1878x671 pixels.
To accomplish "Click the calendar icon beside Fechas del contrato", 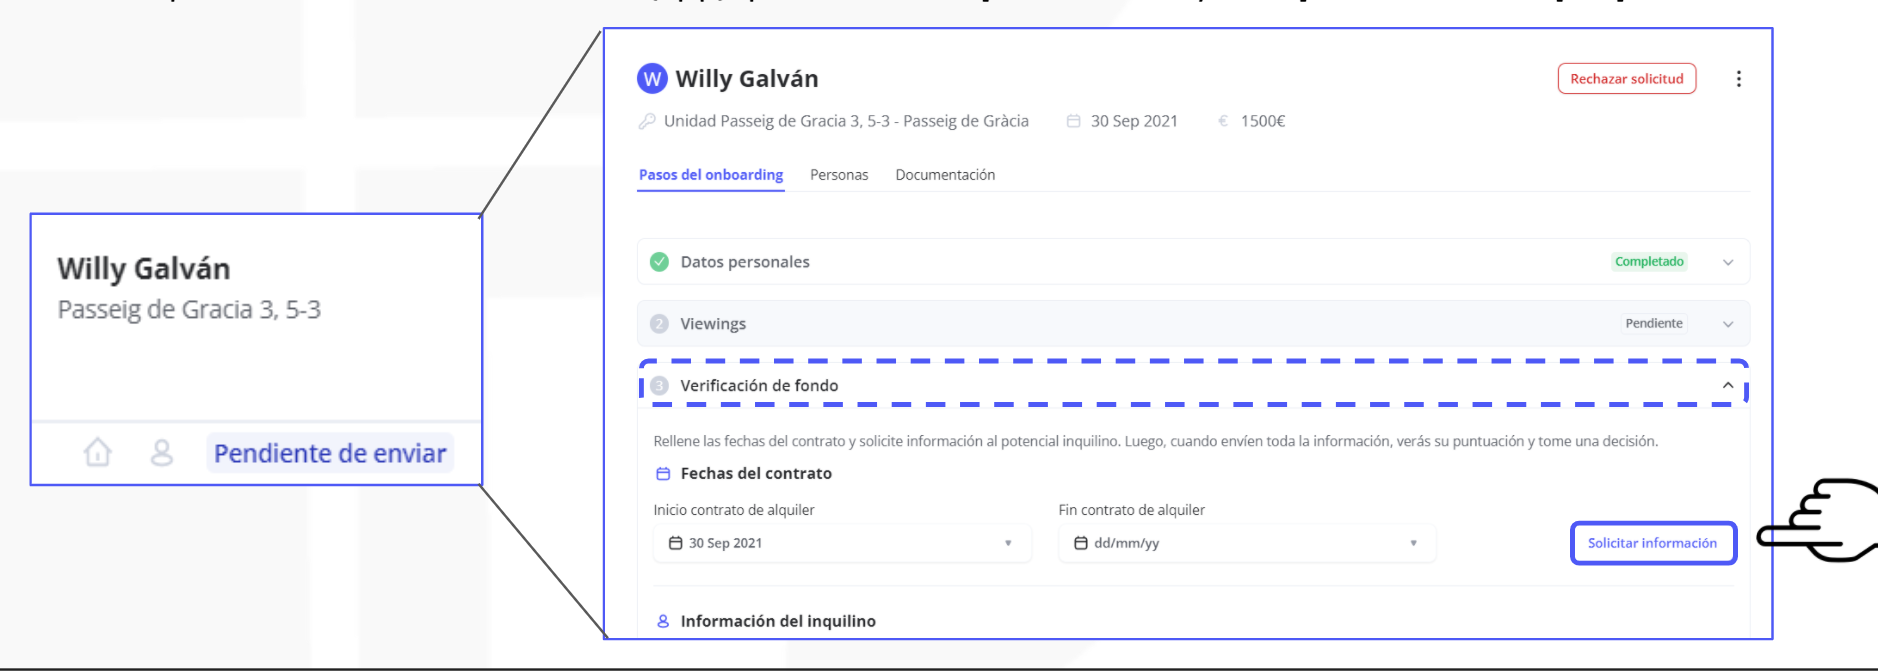I will click(x=663, y=474).
